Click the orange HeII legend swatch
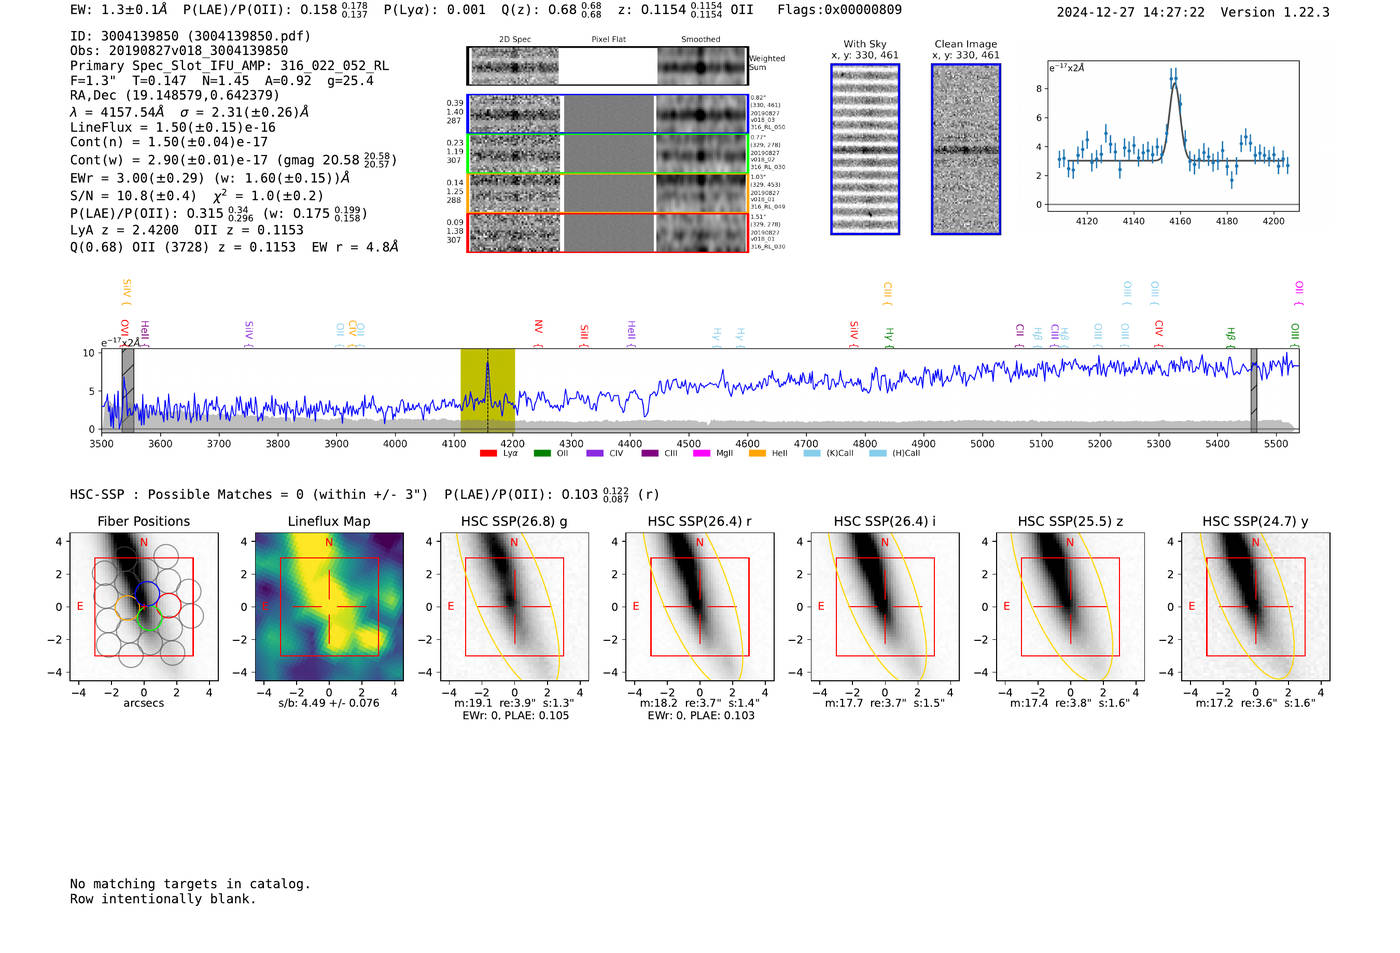Screen dimensions: 1400x953 click(x=757, y=454)
